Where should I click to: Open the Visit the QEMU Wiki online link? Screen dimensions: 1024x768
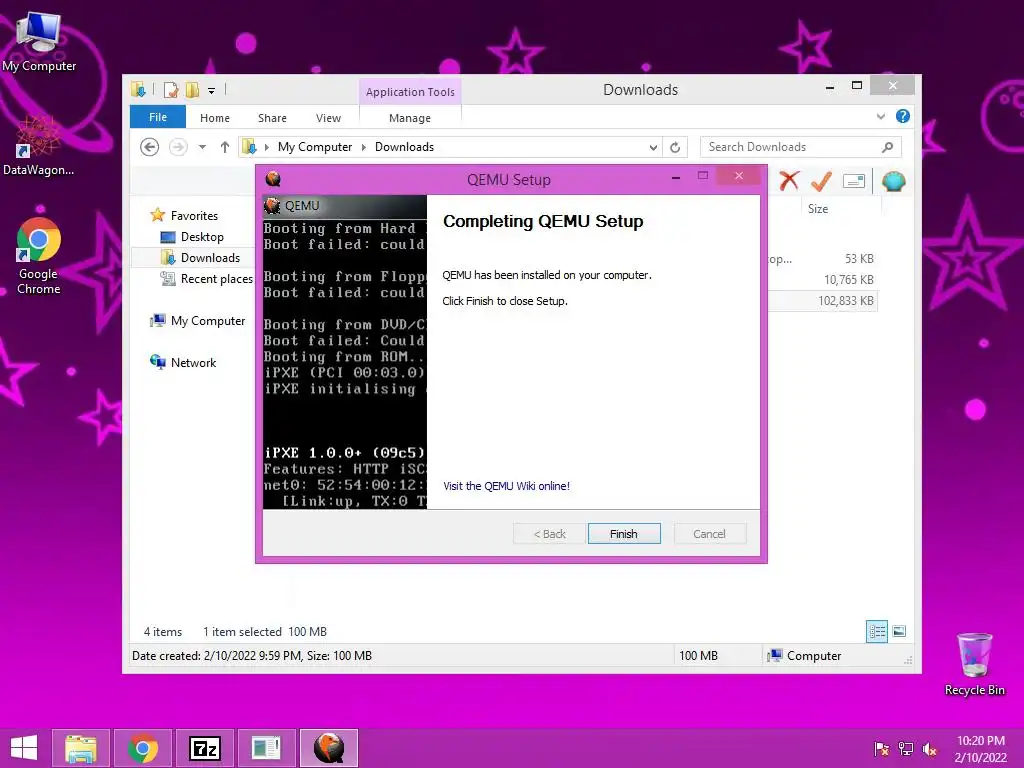pos(506,486)
